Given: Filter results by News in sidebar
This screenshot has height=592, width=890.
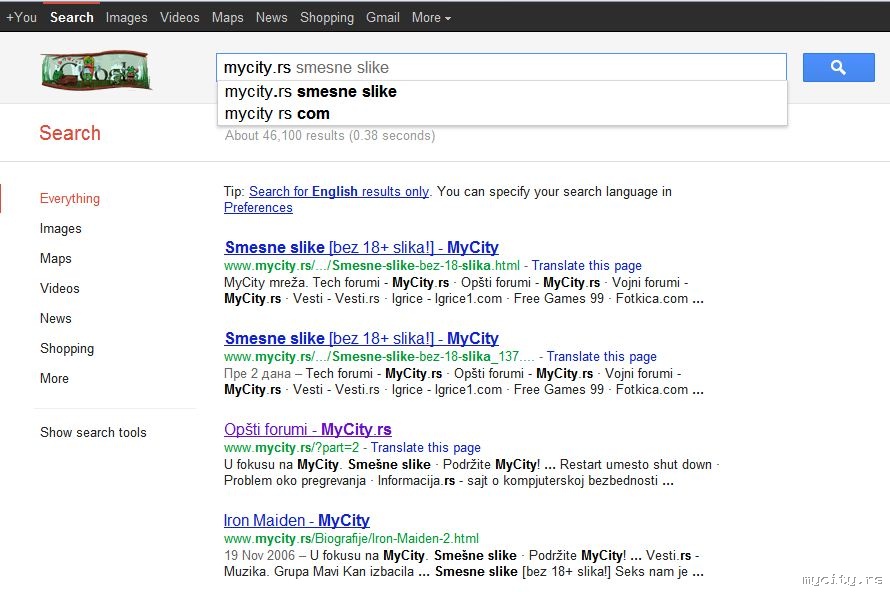Looking at the screenshot, I should (x=56, y=318).
